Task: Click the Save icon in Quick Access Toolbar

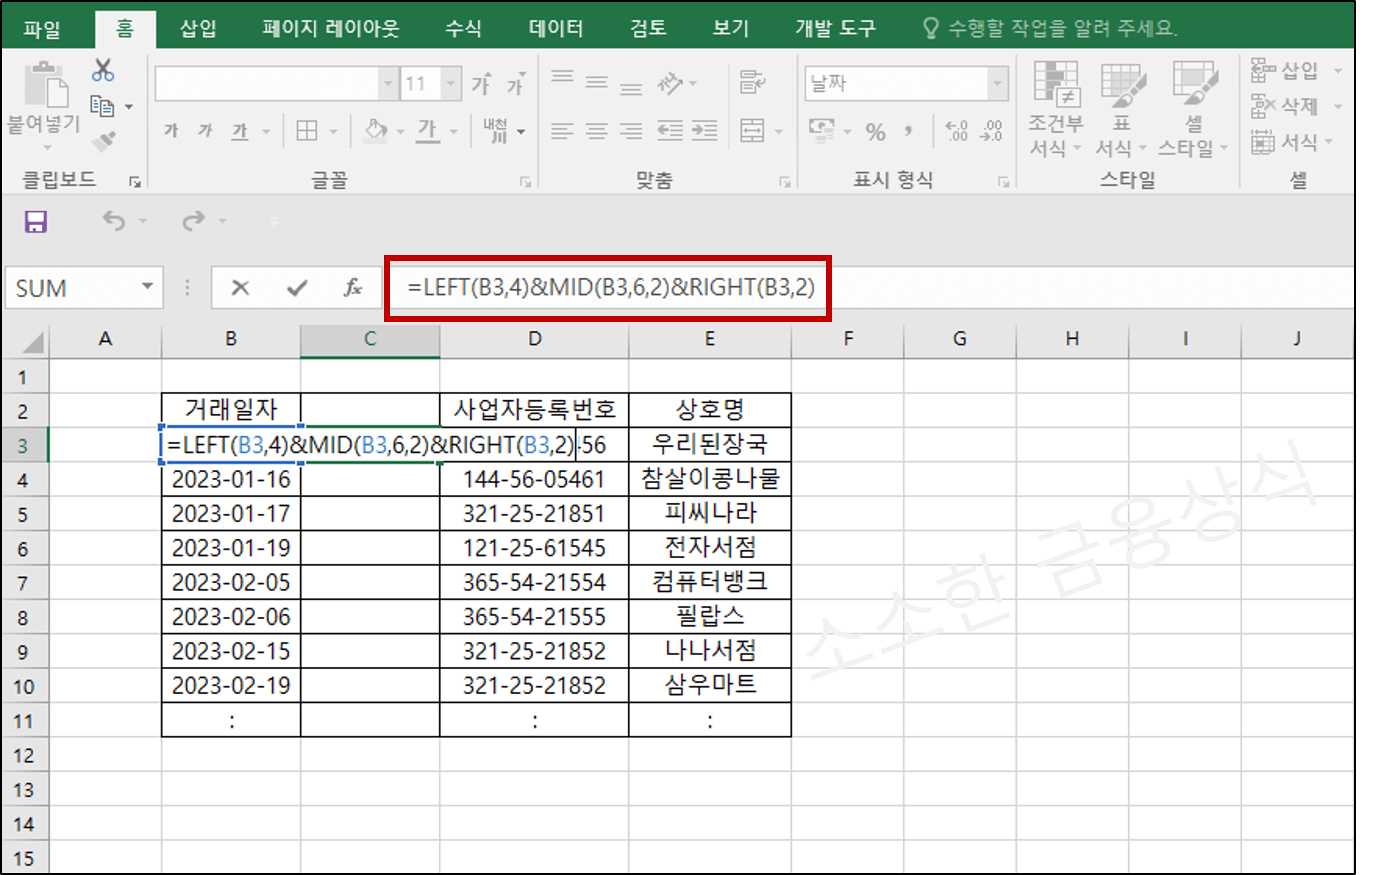Action: point(36,222)
